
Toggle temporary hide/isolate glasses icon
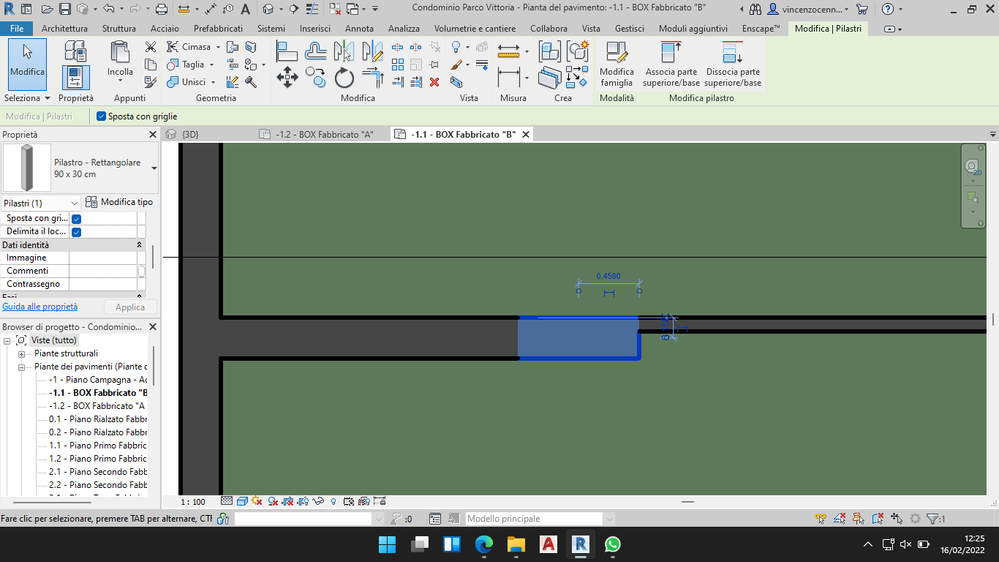click(319, 501)
